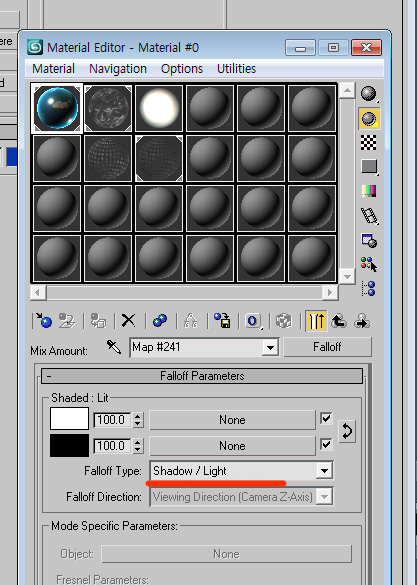Click the None map button for black color

[x=232, y=446]
